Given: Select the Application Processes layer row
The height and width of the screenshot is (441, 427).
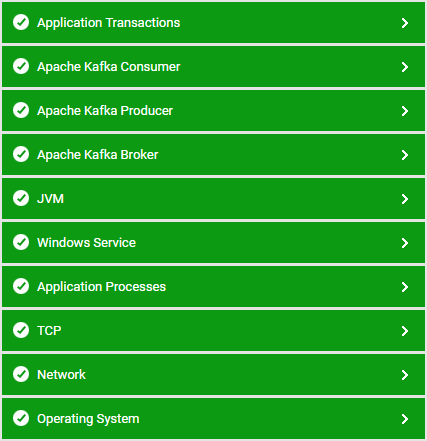Looking at the screenshot, I should [x=213, y=287].
